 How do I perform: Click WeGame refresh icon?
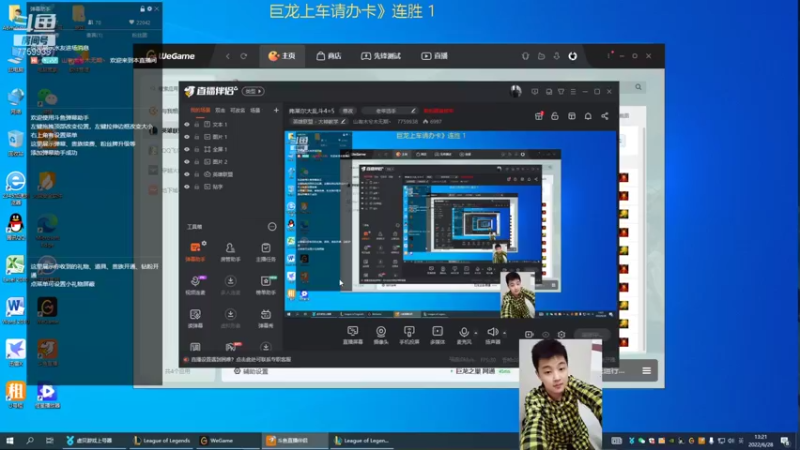[244, 56]
